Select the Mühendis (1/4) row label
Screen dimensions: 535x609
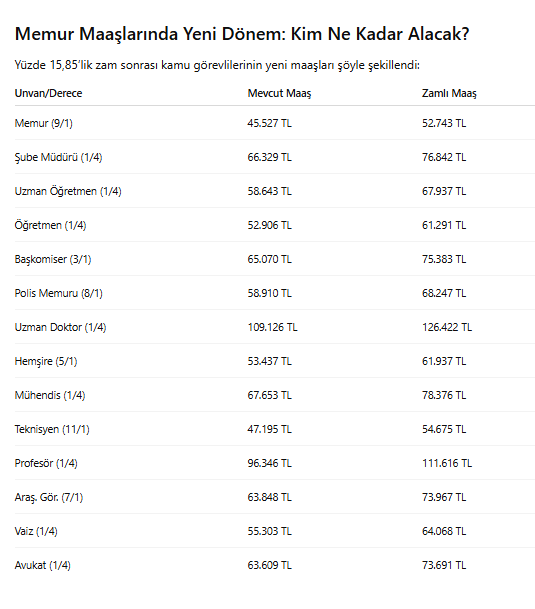pos(50,395)
